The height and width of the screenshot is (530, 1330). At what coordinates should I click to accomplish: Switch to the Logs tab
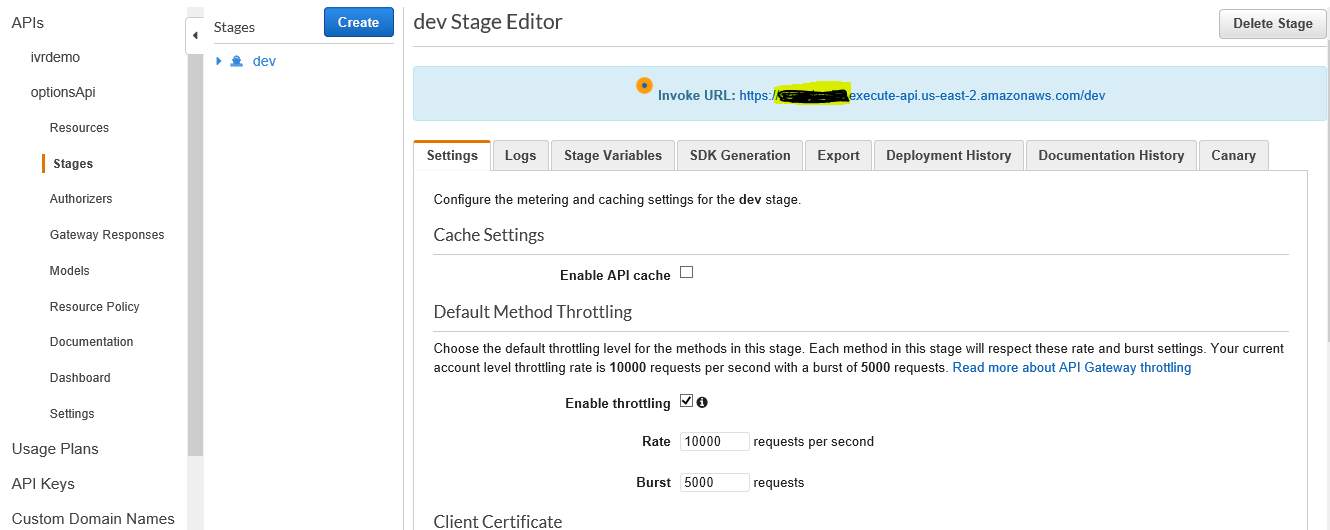pyautogui.click(x=520, y=155)
